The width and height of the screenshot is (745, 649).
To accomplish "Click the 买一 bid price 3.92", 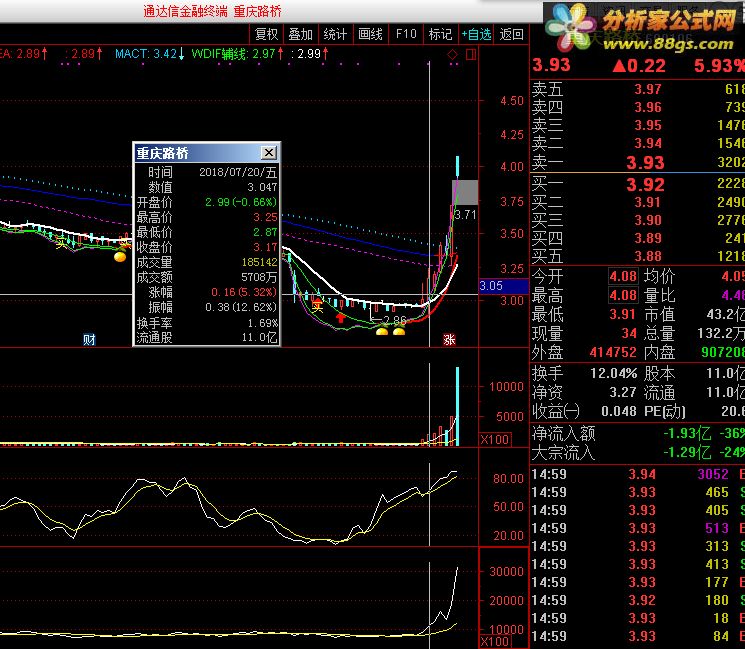I will tap(645, 184).
